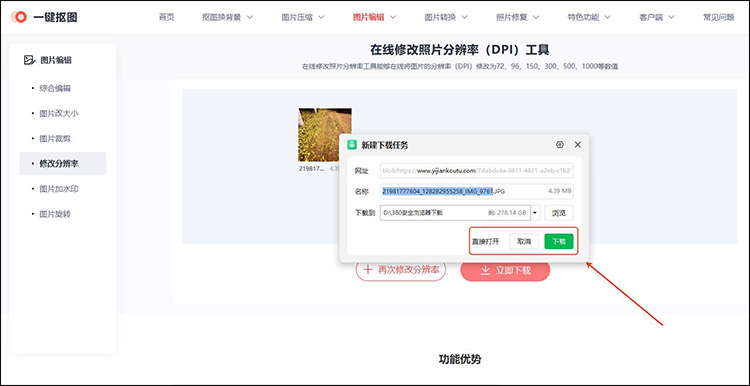Click the pin icon in the download dialog
This screenshot has width=750, height=386.
pyautogui.click(x=560, y=145)
